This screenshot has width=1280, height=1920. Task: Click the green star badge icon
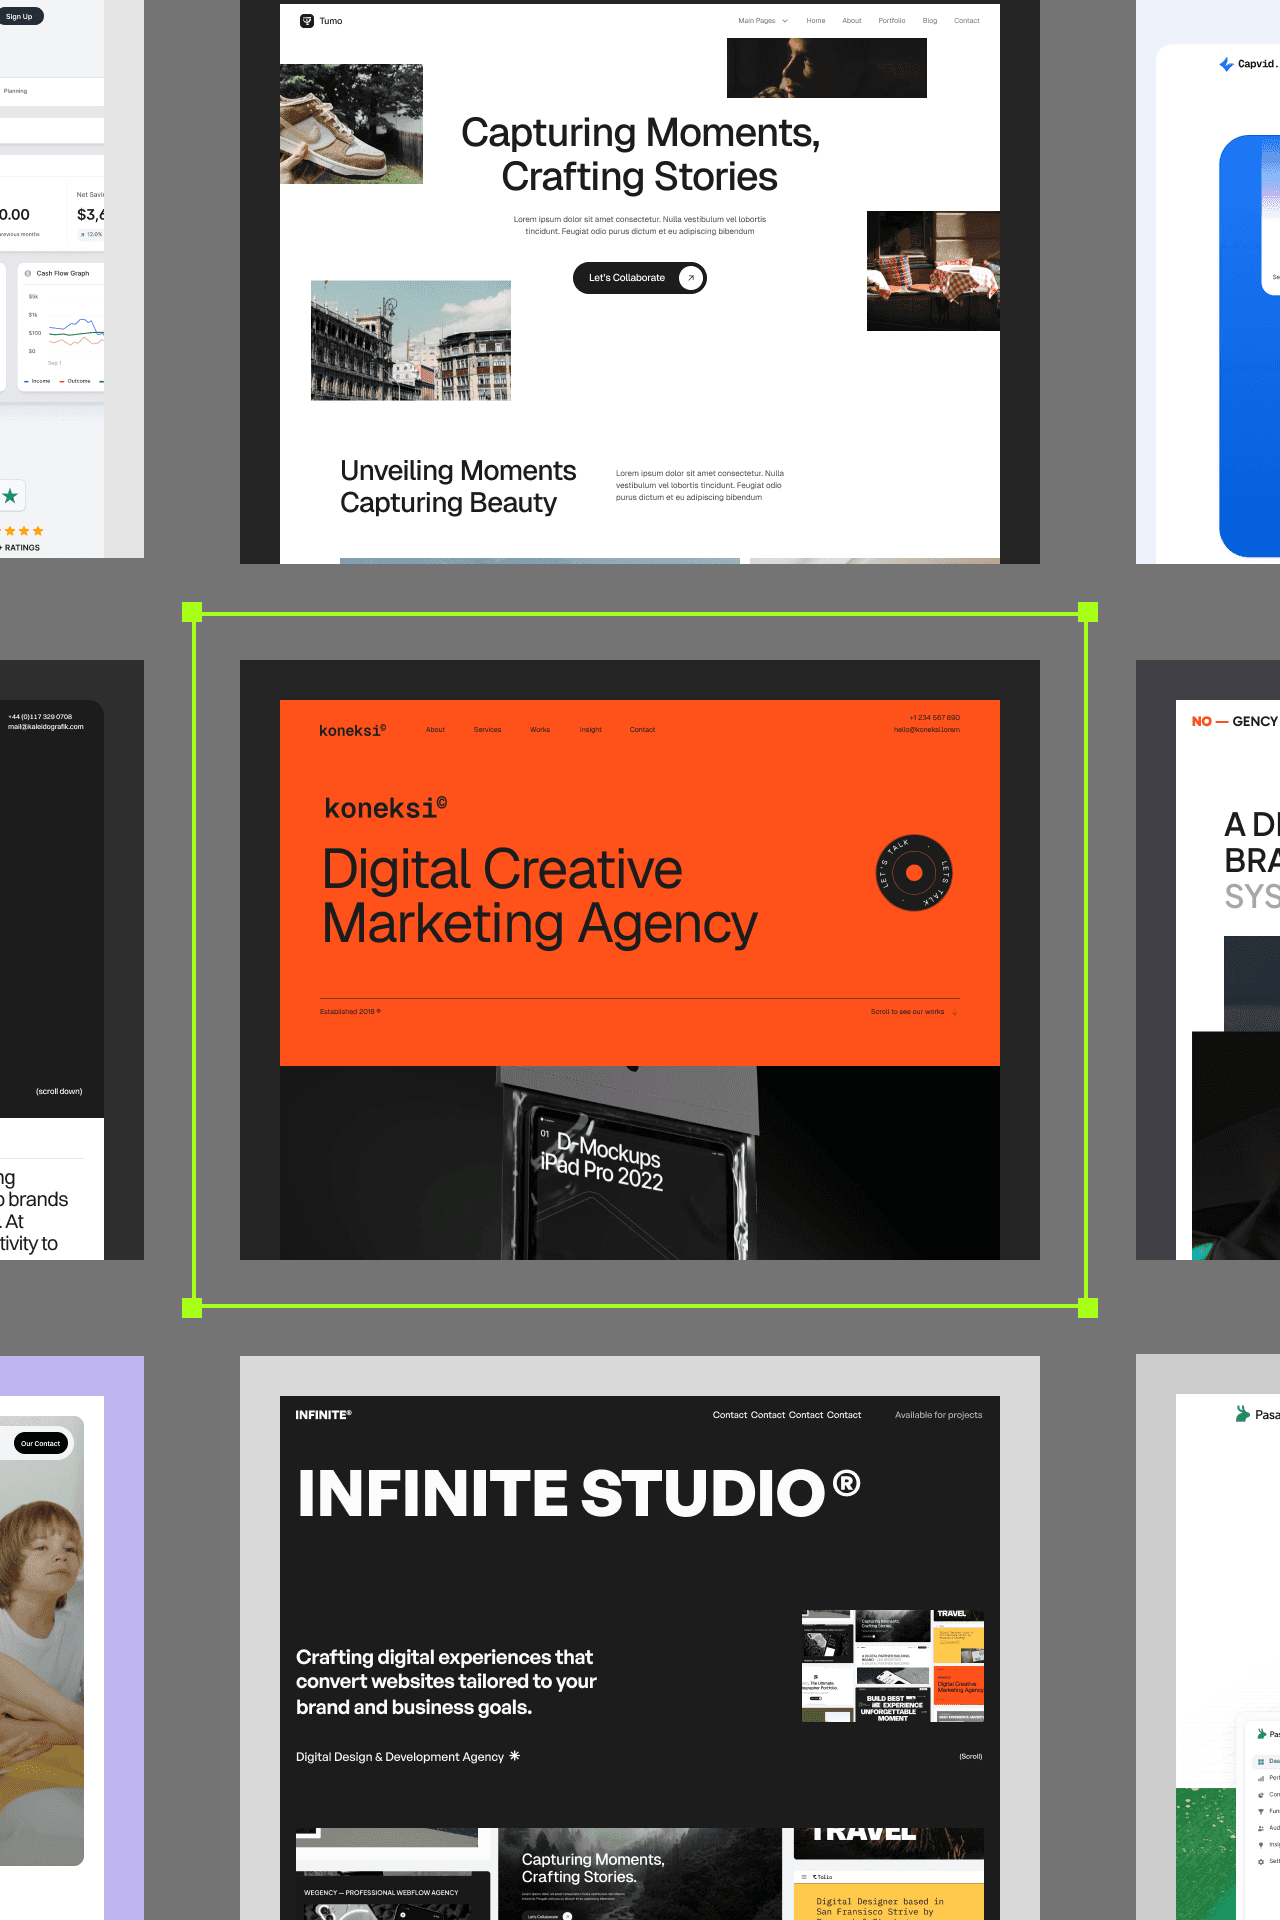coord(10,496)
